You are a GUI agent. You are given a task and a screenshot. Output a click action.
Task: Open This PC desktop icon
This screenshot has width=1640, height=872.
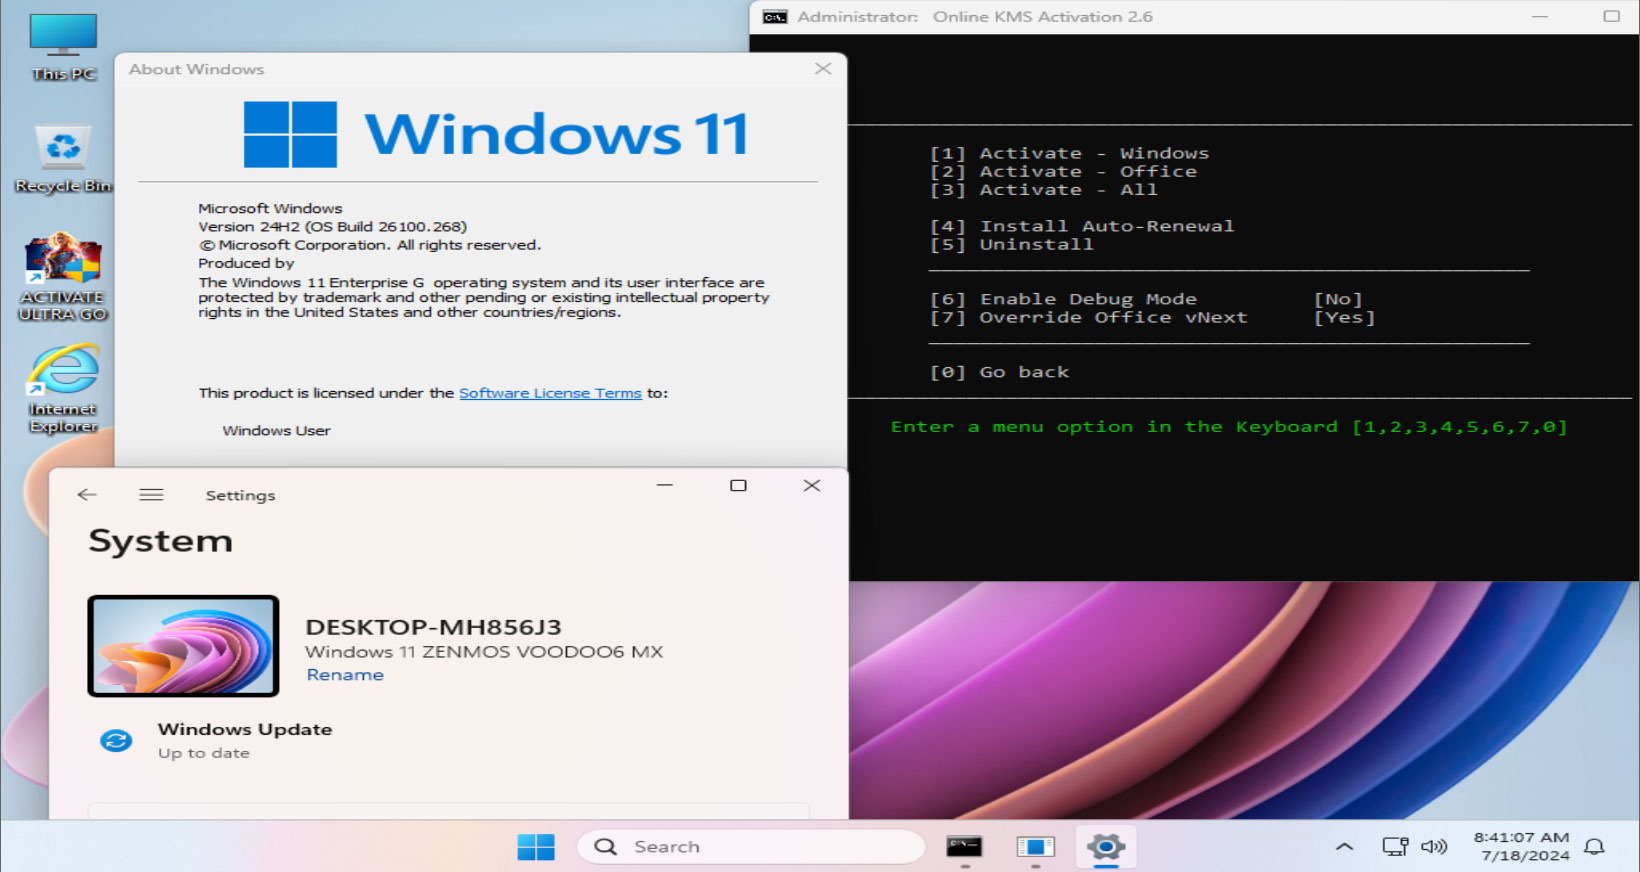click(63, 47)
